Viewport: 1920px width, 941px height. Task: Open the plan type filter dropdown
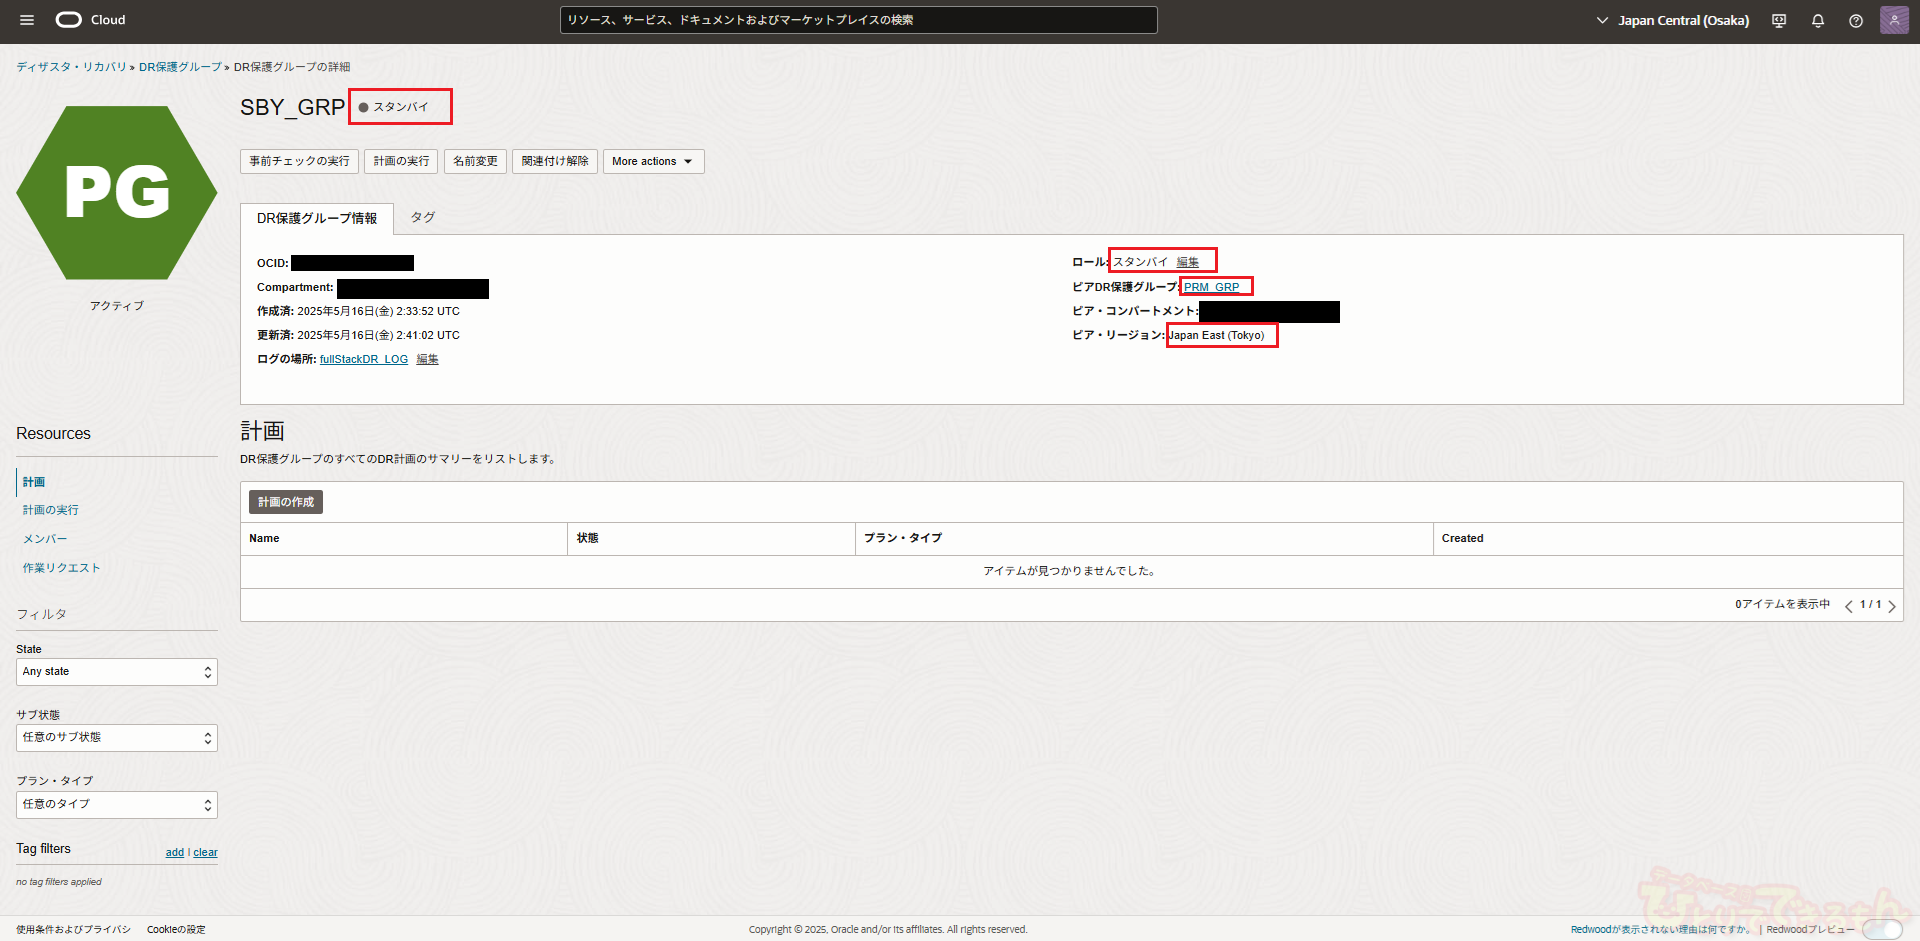pyautogui.click(x=117, y=805)
